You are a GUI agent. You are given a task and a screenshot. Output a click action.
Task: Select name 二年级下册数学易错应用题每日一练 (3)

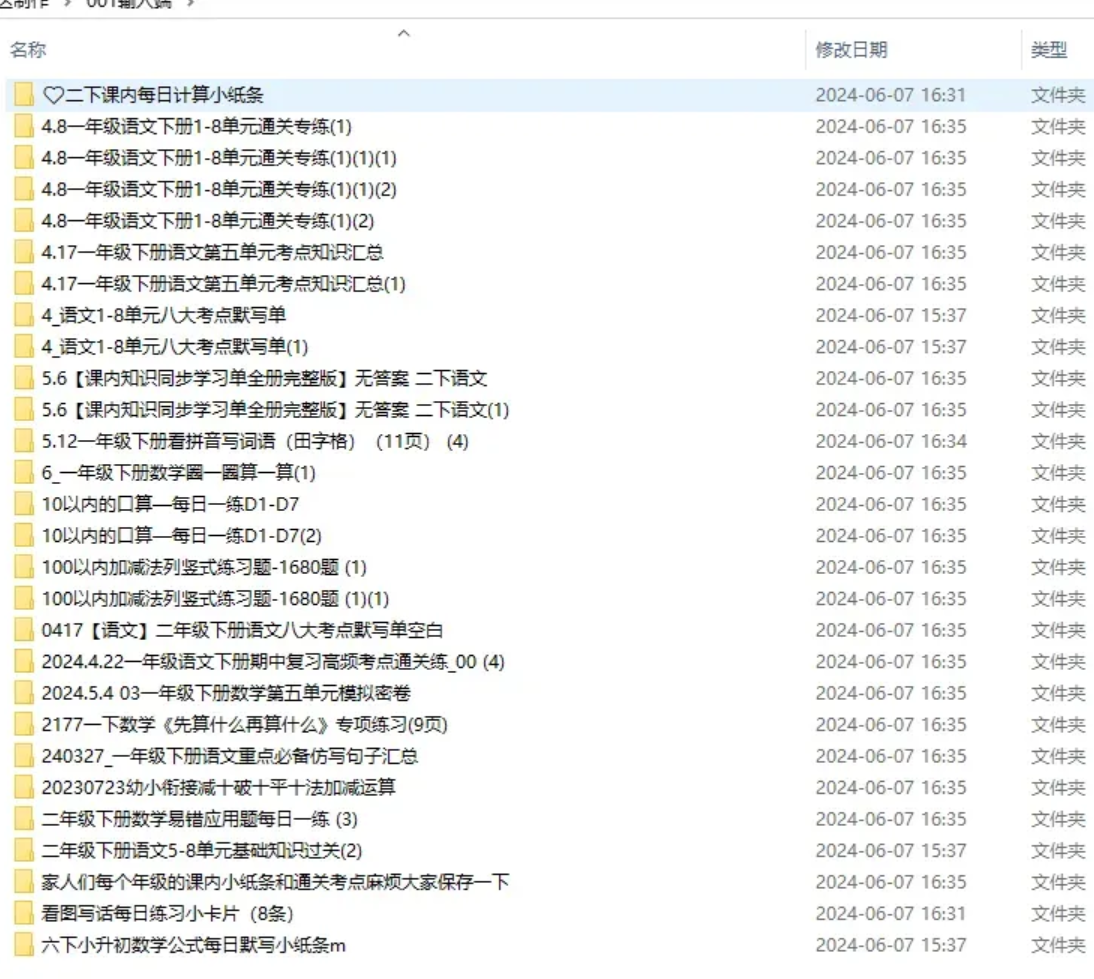[x=200, y=819]
